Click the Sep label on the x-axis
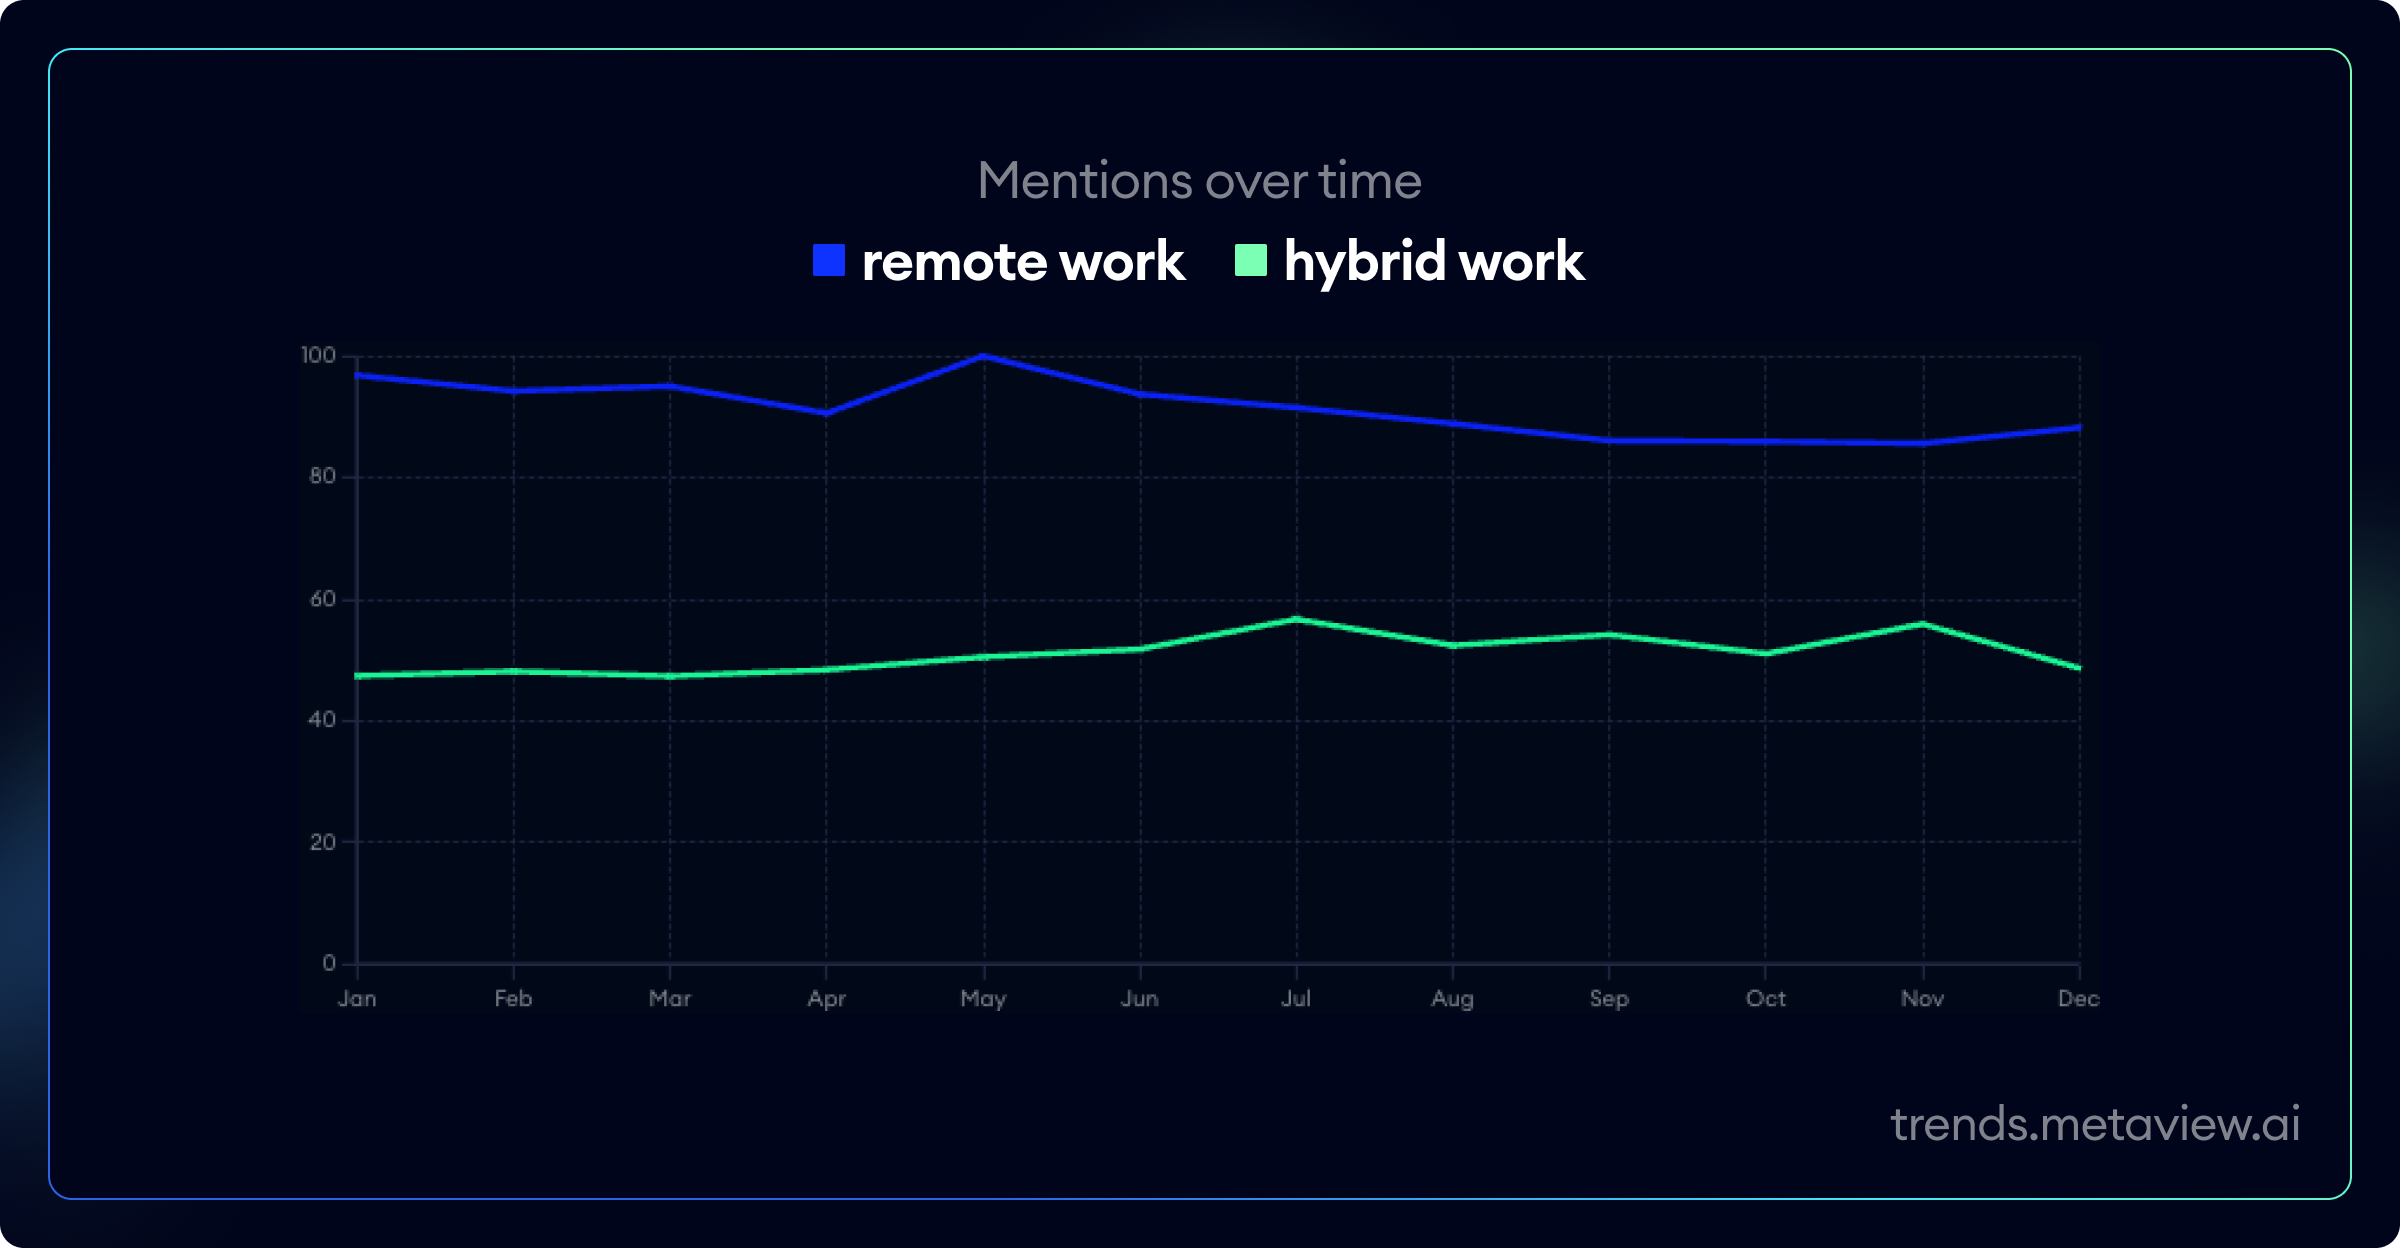The height and width of the screenshot is (1248, 2400). (1609, 998)
